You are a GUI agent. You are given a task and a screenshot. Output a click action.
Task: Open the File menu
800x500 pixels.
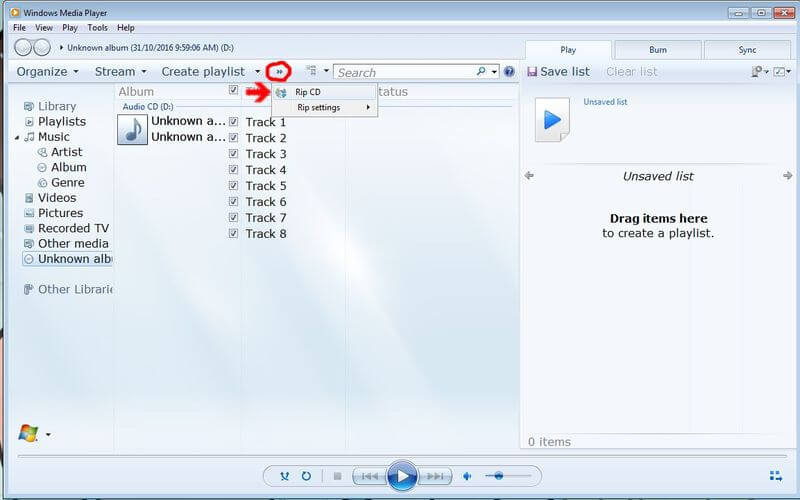pyautogui.click(x=19, y=28)
